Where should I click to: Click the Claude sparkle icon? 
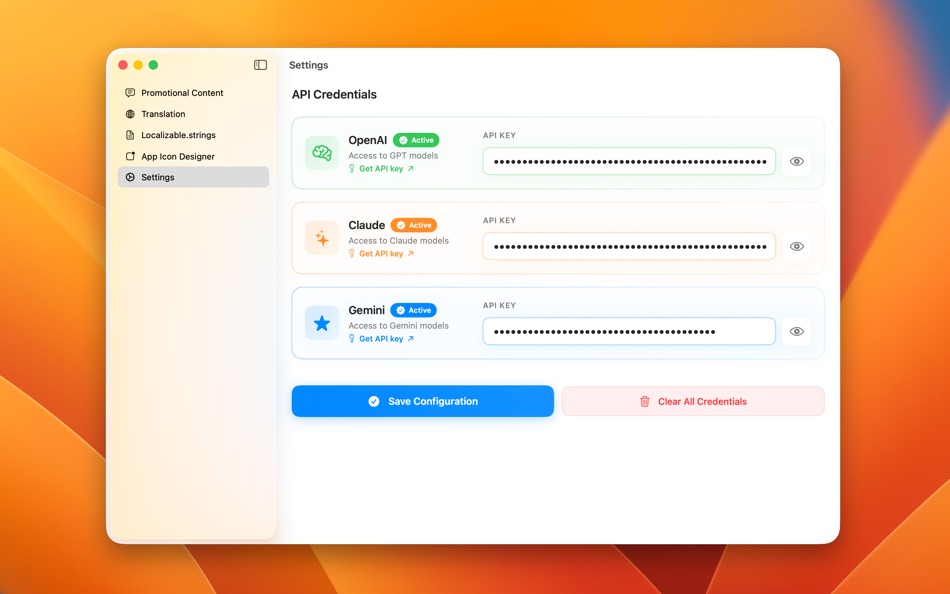tap(321, 239)
